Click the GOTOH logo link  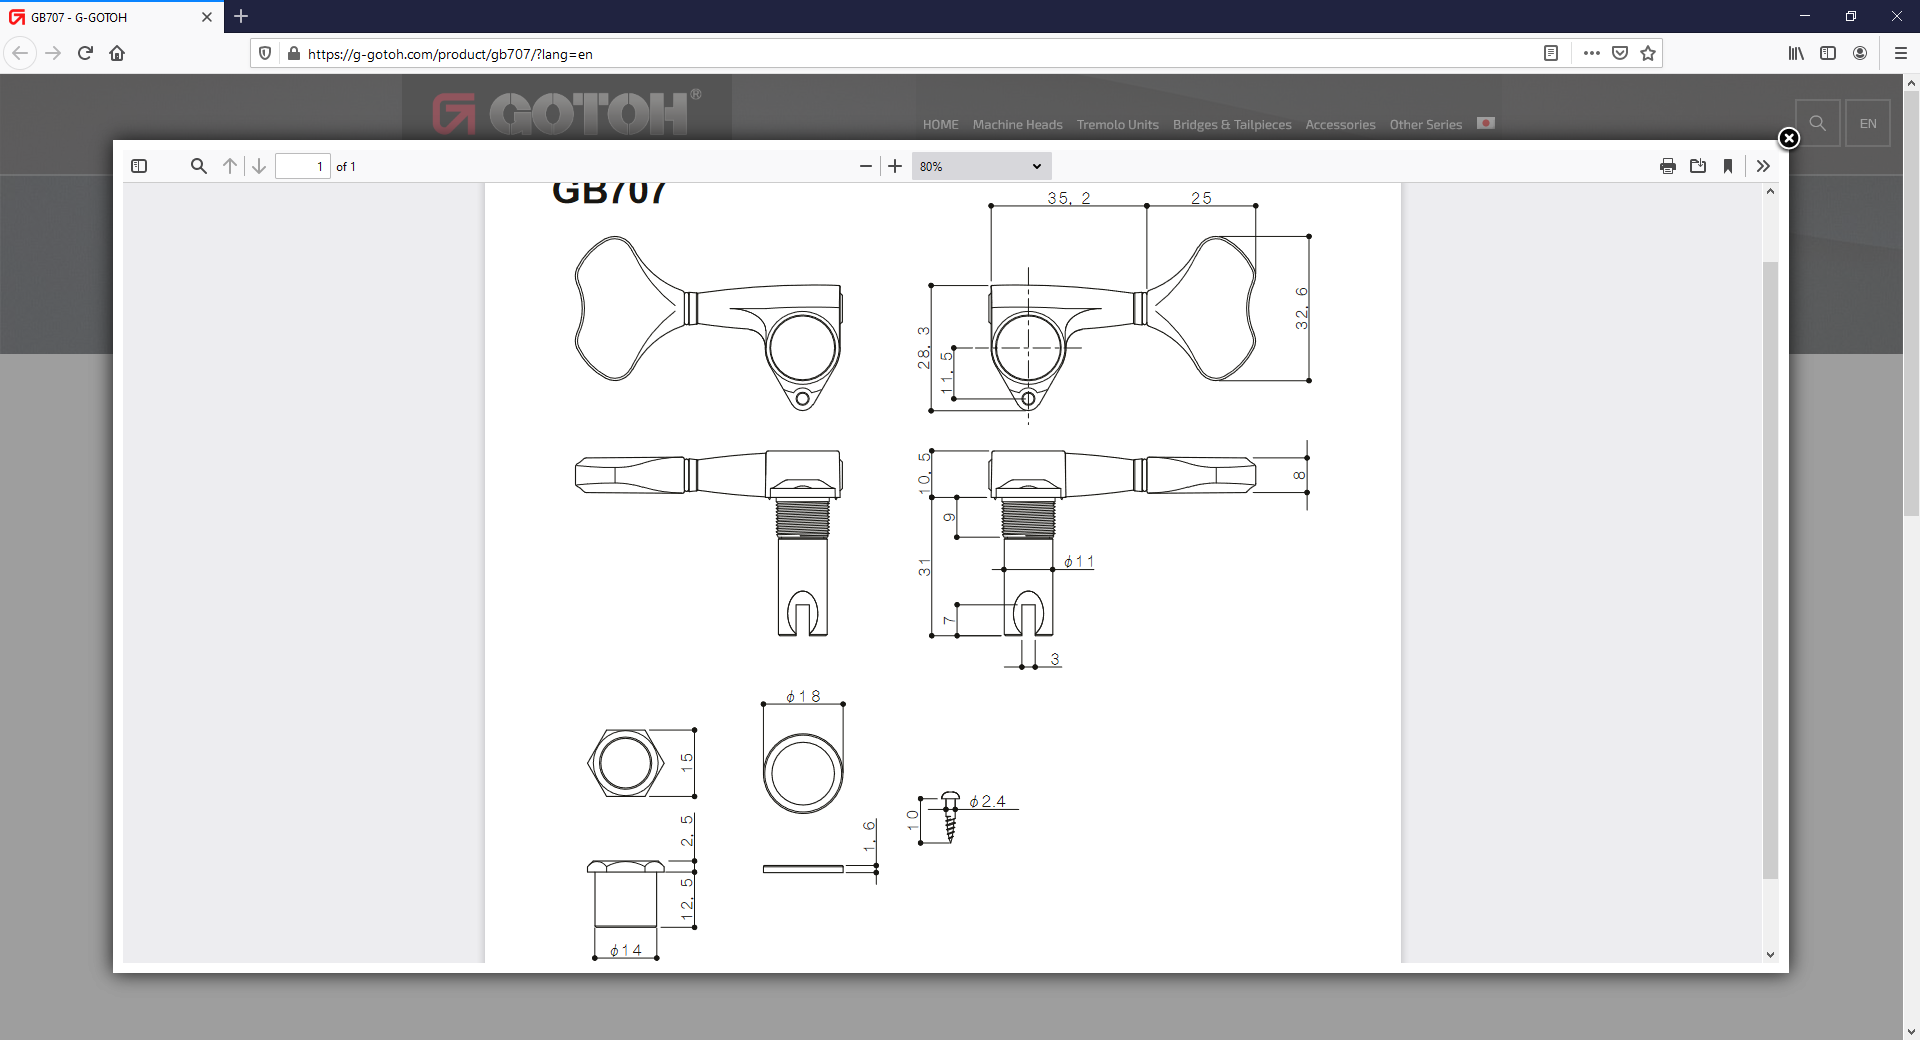566,112
